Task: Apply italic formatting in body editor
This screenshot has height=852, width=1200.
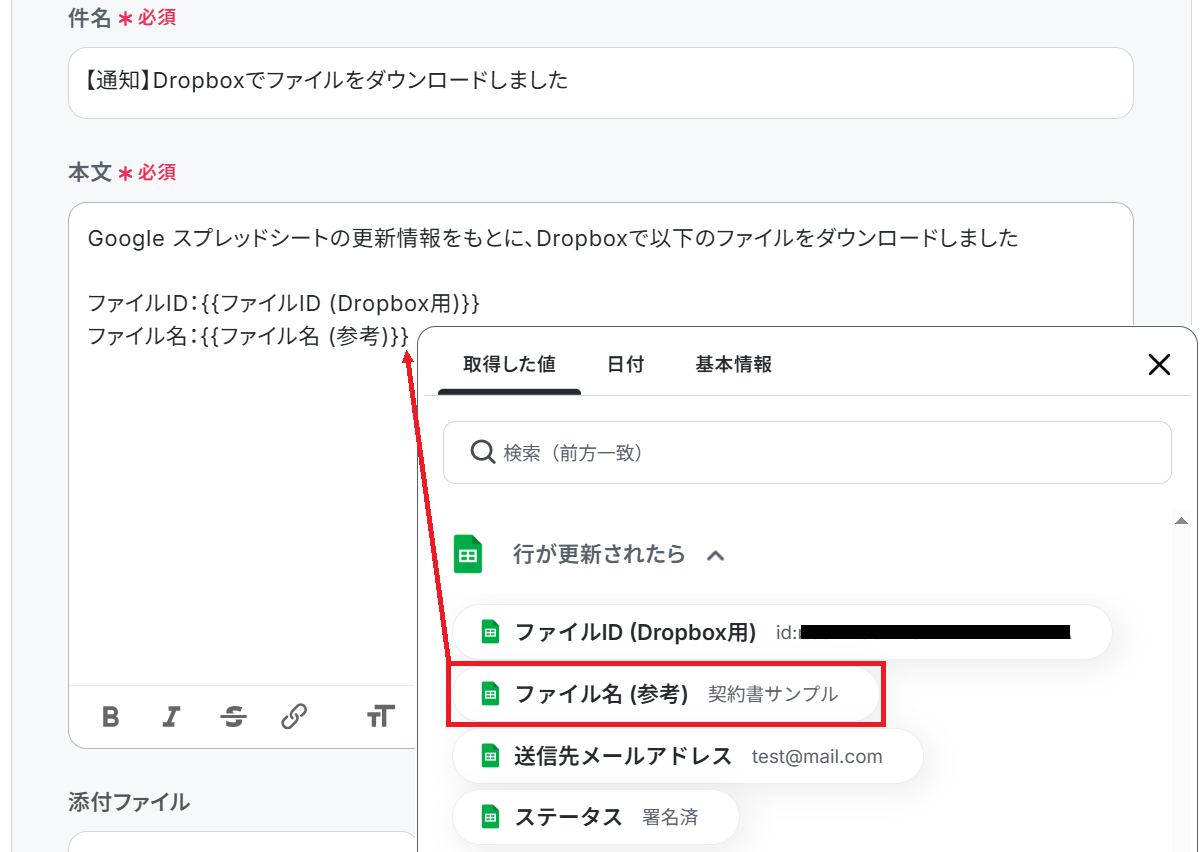Action: point(172,716)
